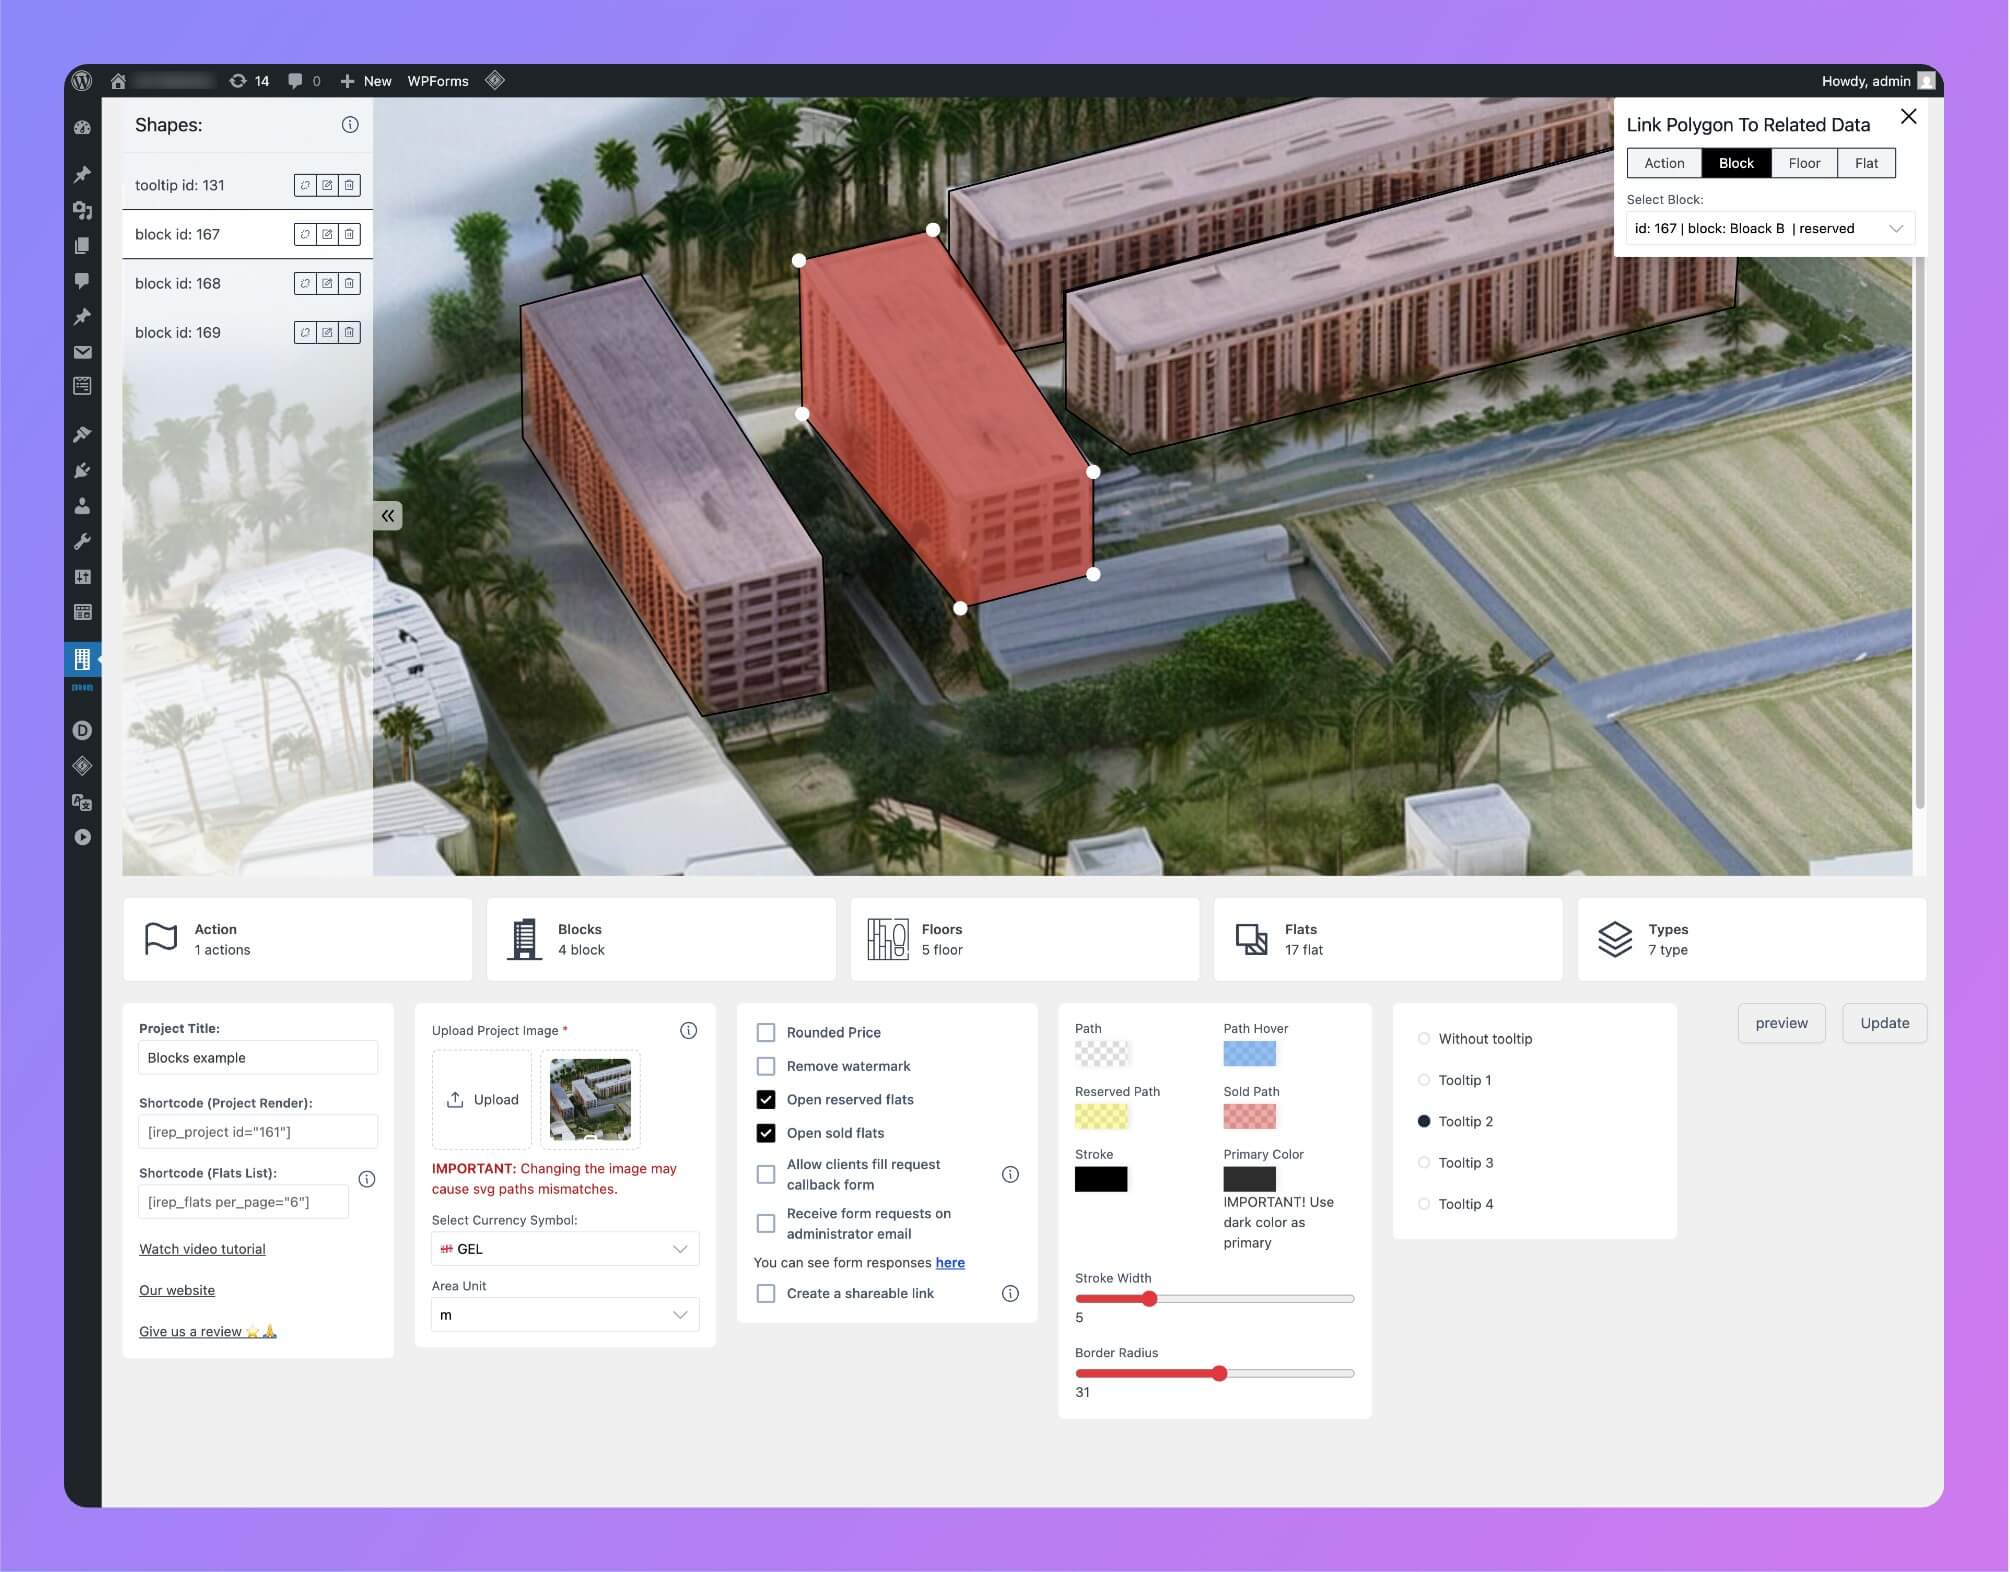2010x1572 pixels.
Task: Click the WordPress logo in the admin bar
Action: point(83,81)
